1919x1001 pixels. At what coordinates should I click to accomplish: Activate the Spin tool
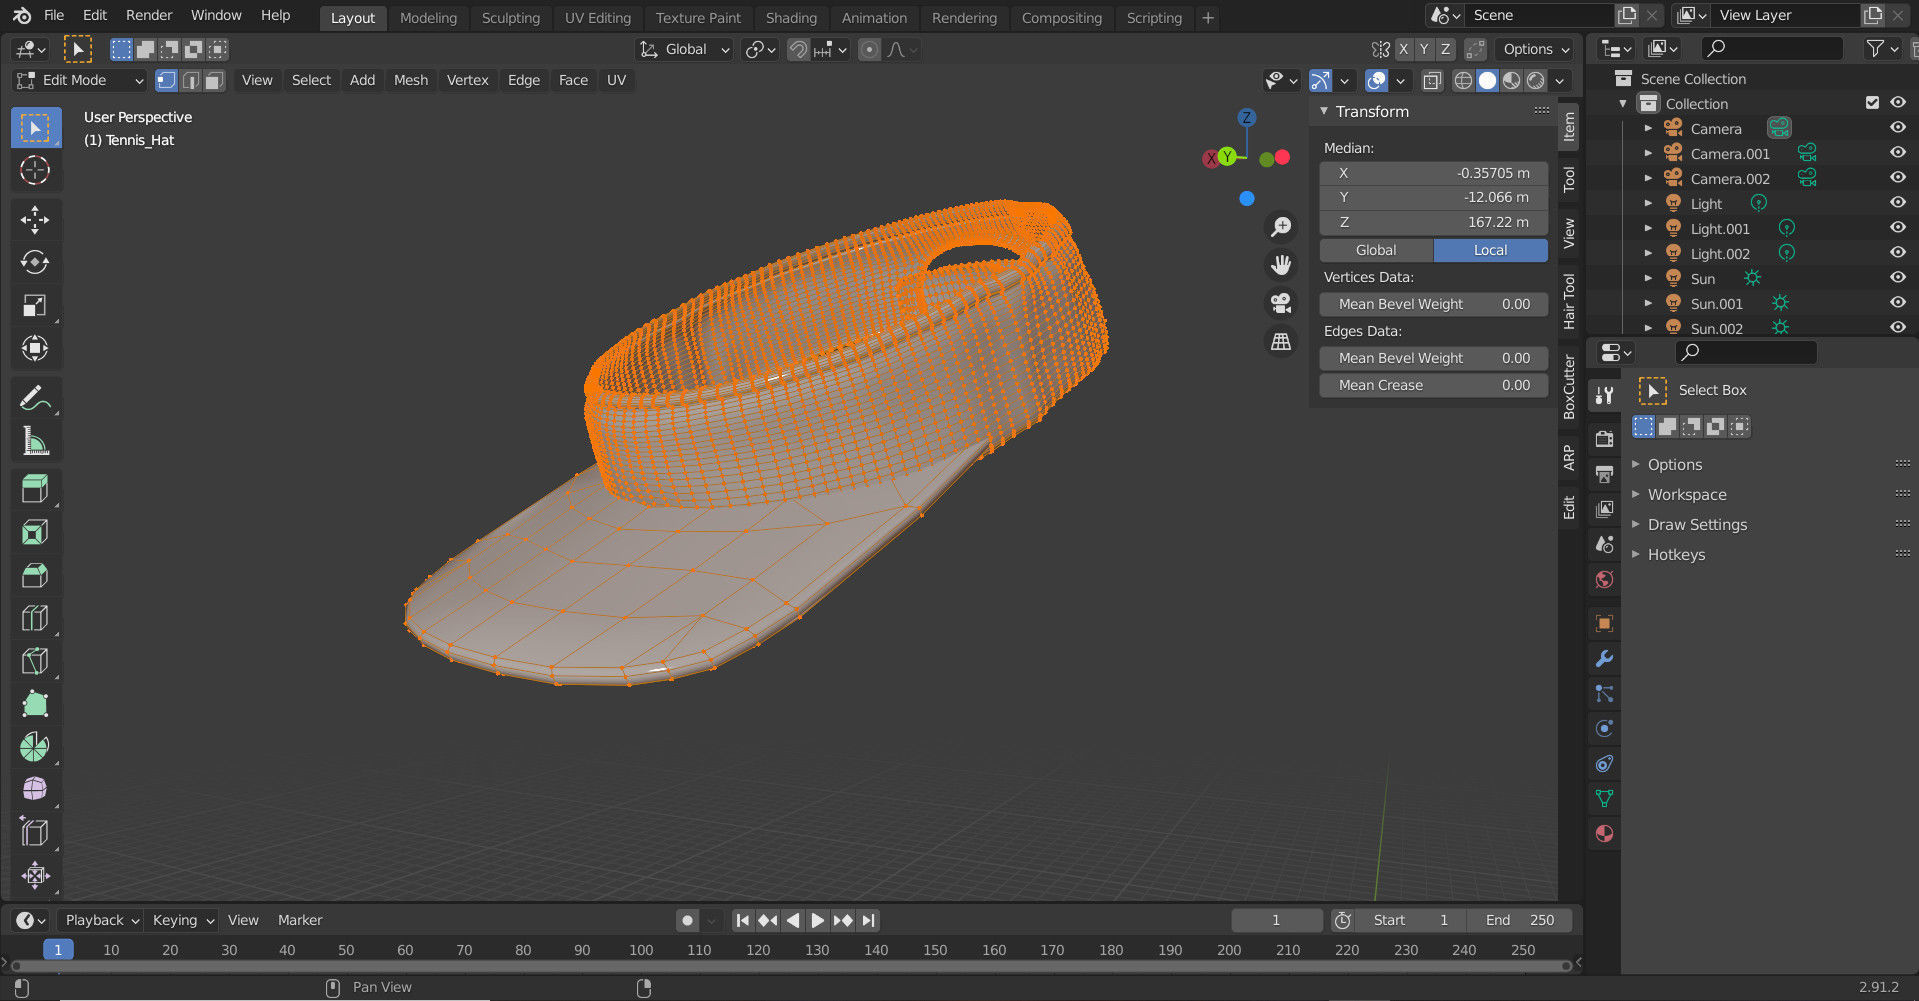pyautogui.click(x=35, y=747)
